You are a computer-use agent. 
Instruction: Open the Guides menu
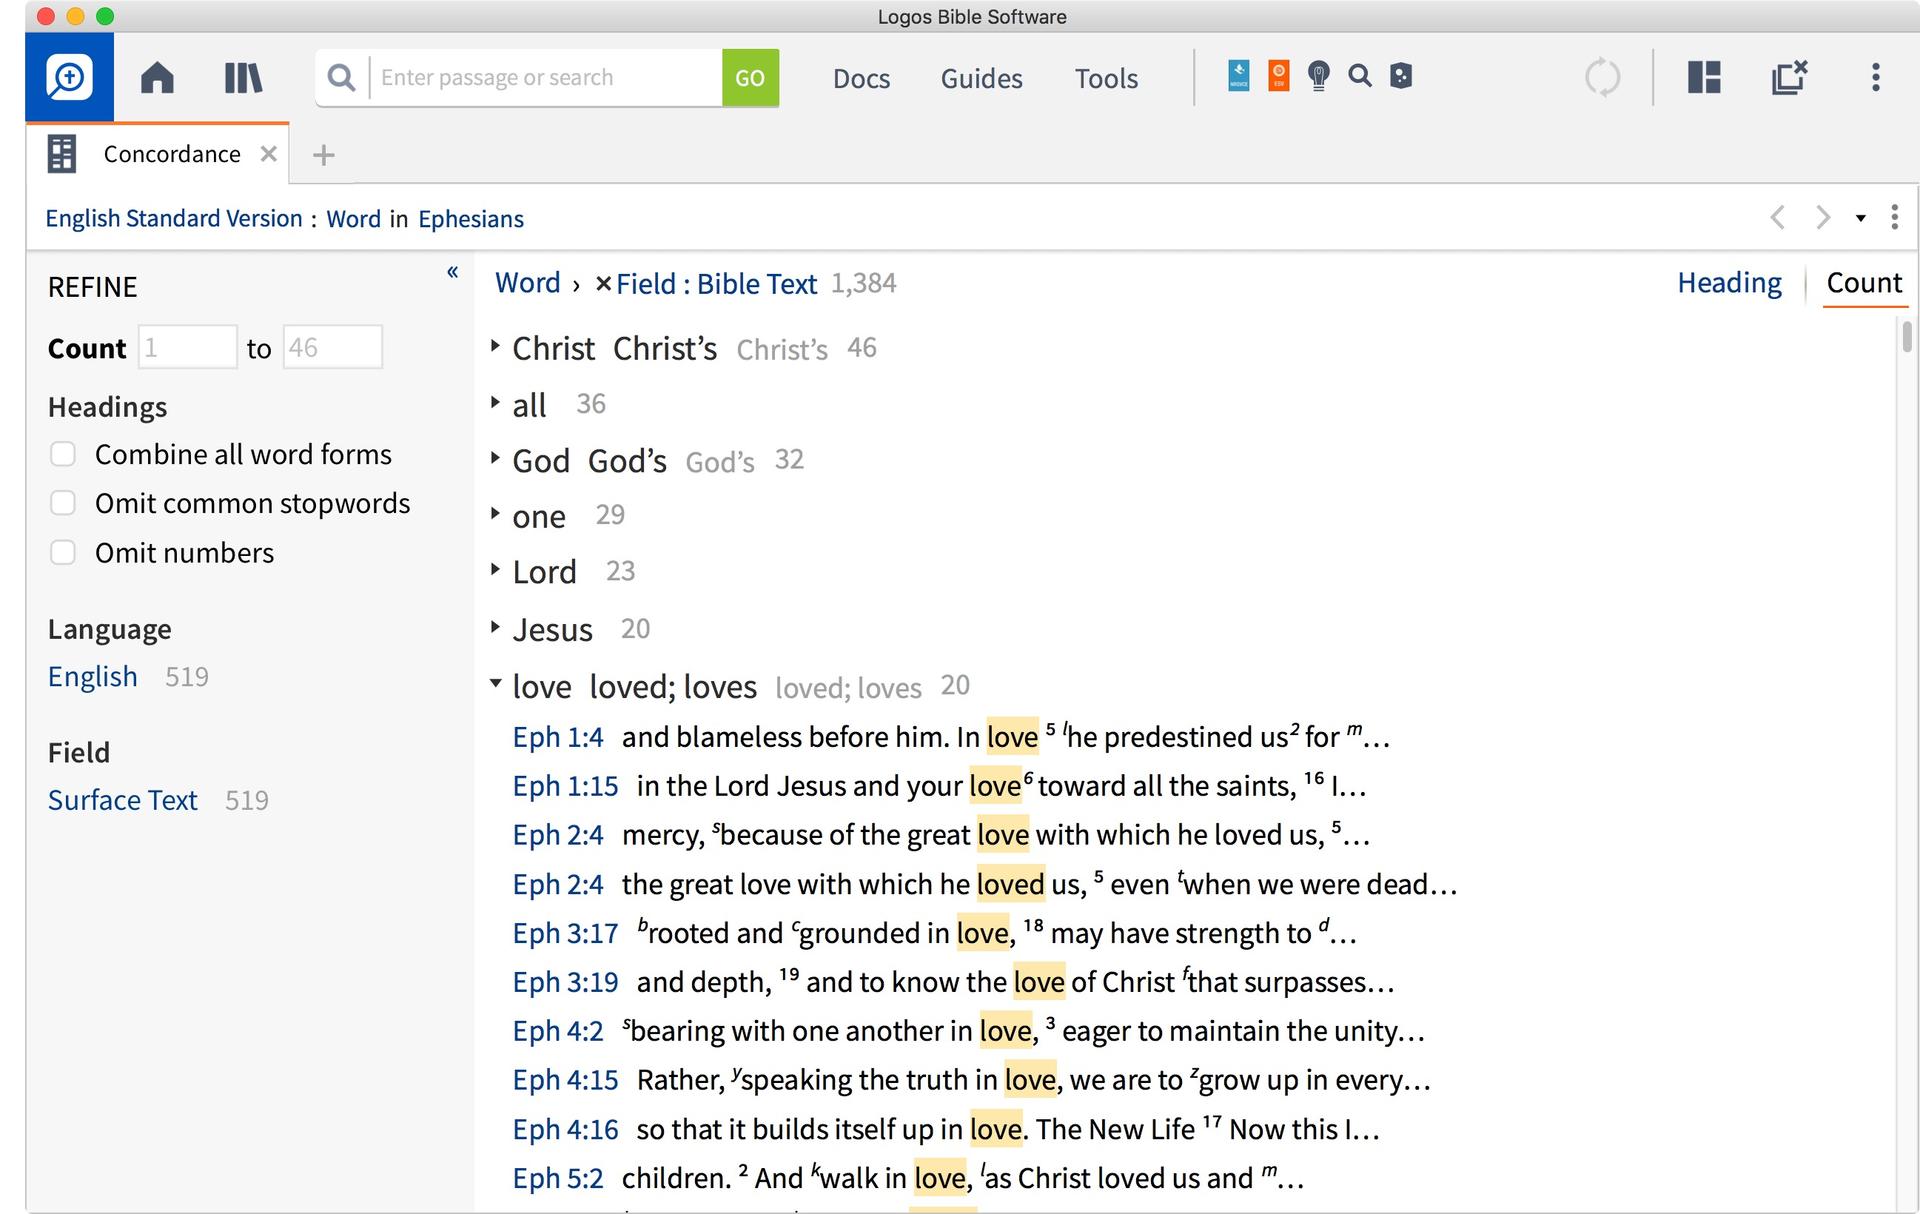click(981, 79)
